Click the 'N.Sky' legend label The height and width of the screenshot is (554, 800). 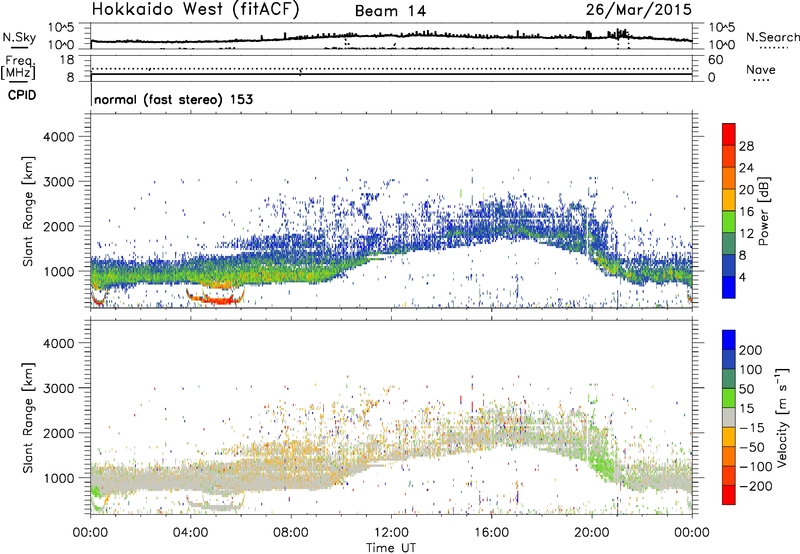point(19,37)
